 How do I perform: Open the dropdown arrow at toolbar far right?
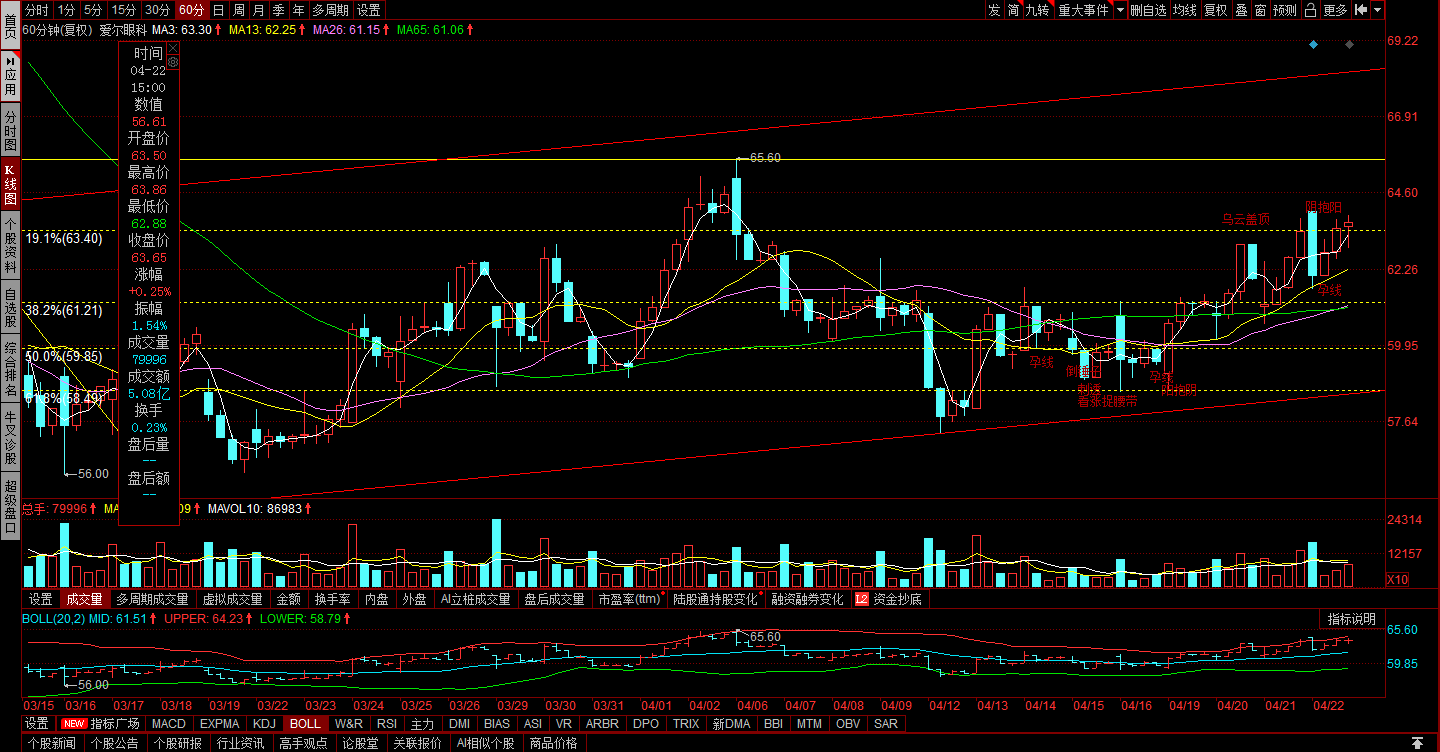coord(1378,10)
